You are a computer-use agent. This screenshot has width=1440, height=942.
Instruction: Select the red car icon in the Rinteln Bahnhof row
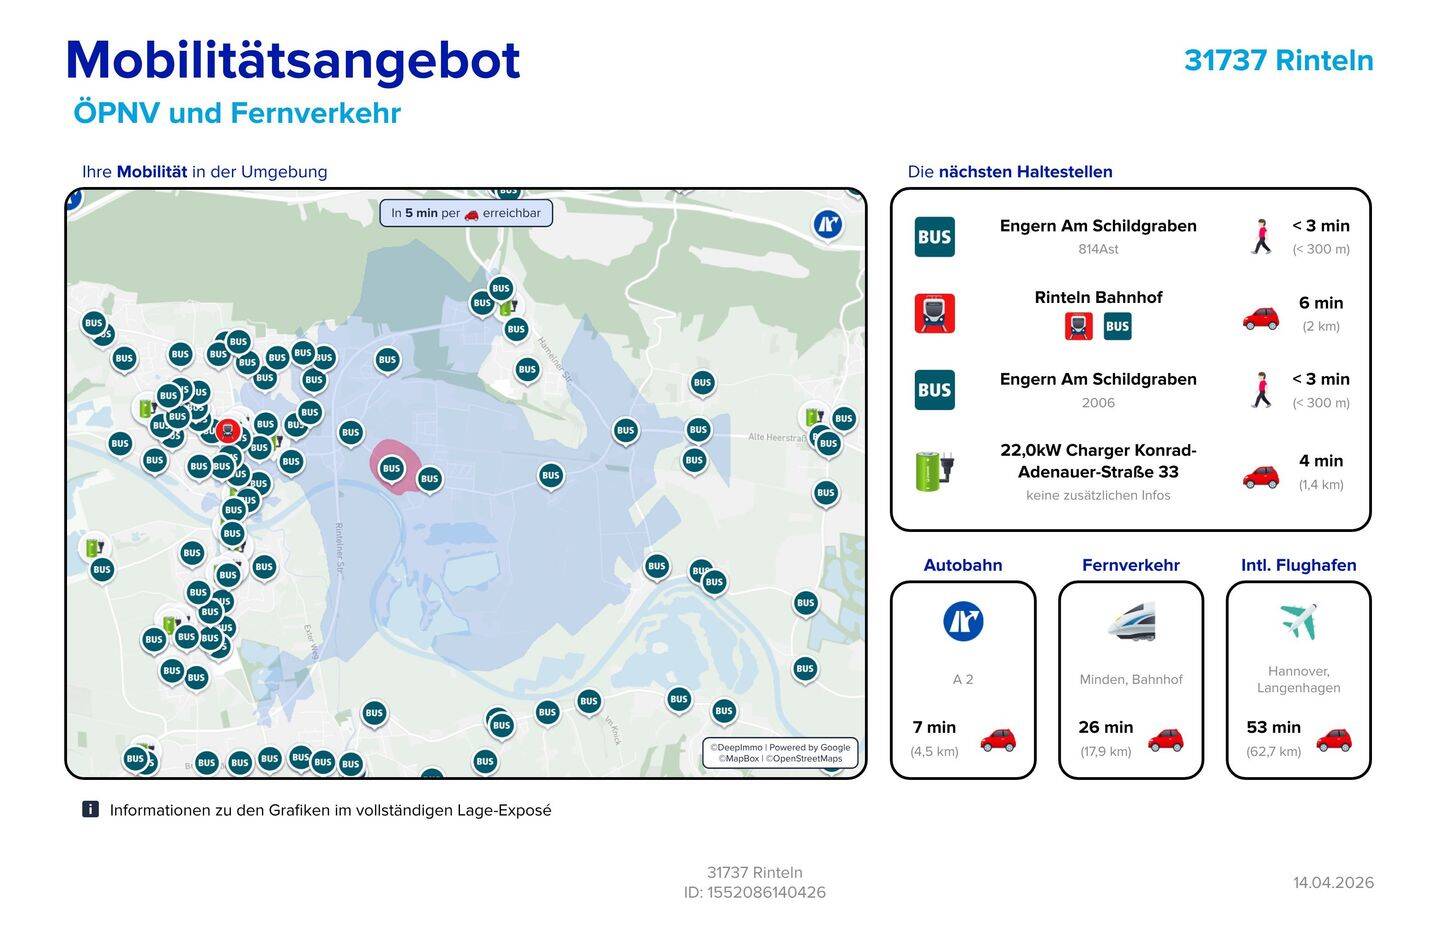click(x=1260, y=318)
